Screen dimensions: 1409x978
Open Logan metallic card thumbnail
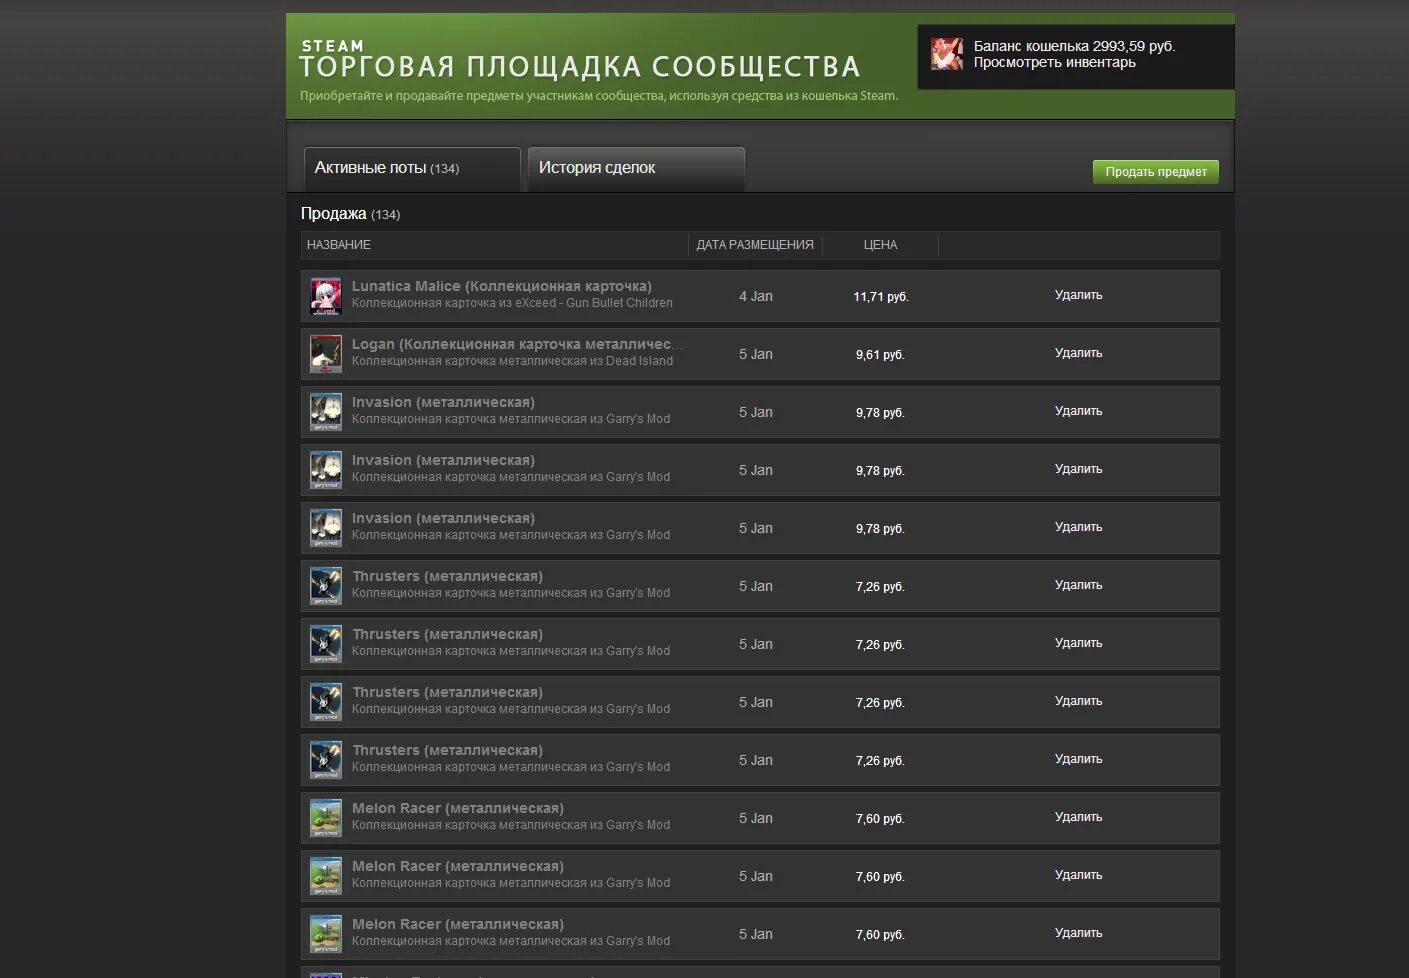pyautogui.click(x=326, y=354)
